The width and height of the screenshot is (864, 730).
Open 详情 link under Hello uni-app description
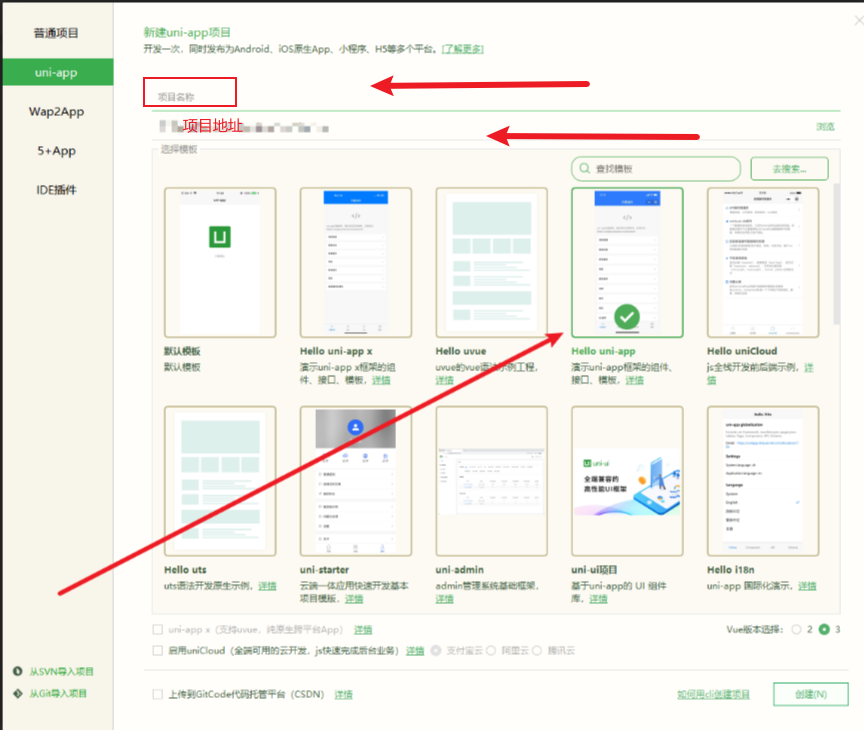[634, 380]
